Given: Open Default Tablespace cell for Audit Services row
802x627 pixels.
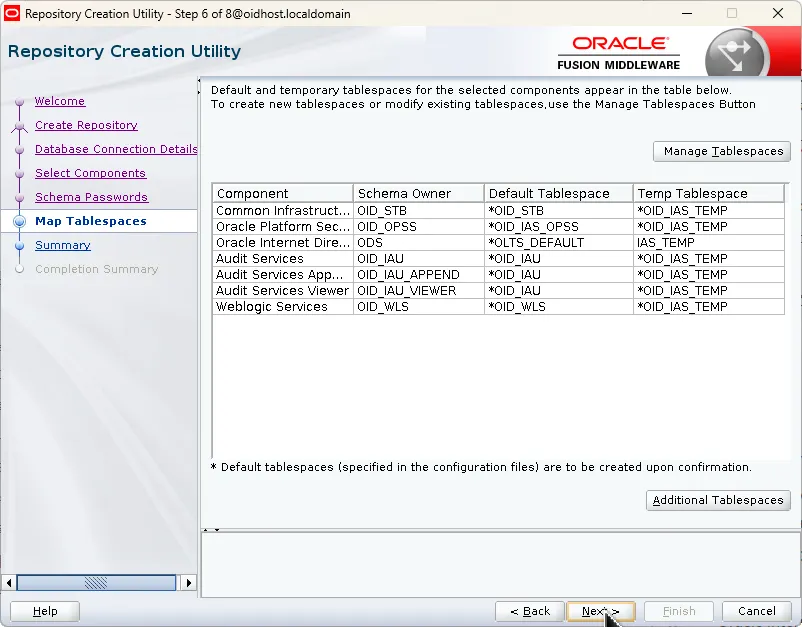Looking at the screenshot, I should pyautogui.click(x=558, y=259).
